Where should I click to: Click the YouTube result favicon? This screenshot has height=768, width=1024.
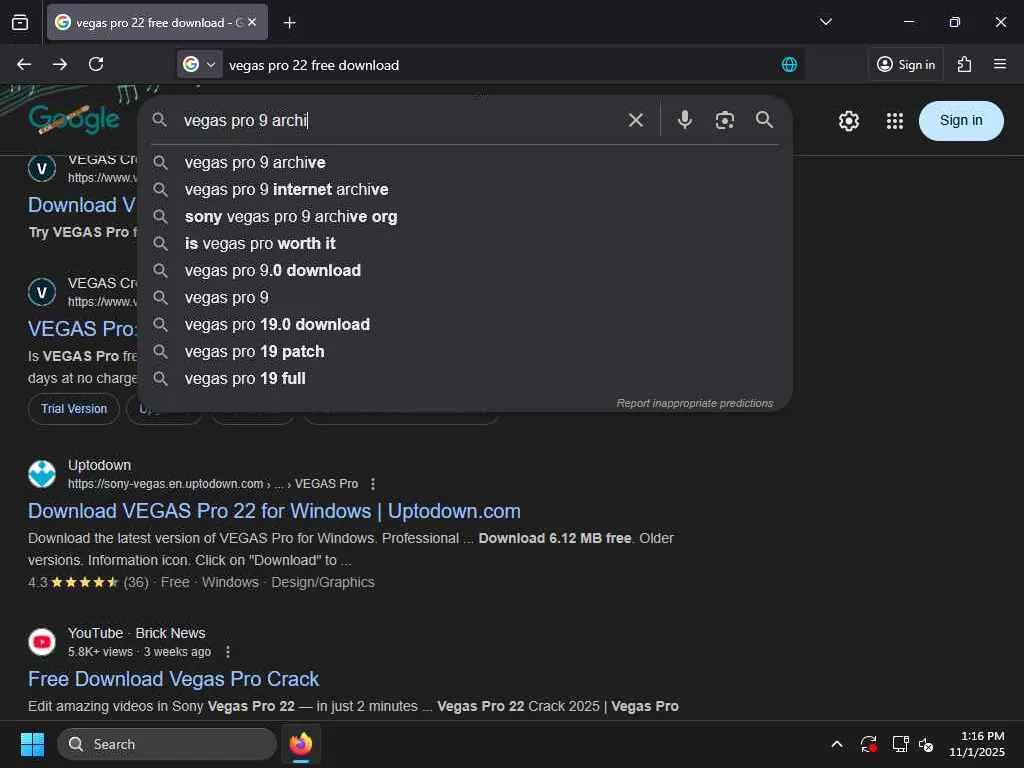coord(42,642)
